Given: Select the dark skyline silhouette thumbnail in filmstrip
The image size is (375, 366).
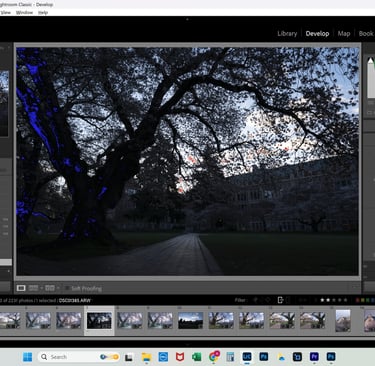Looking at the screenshot, I should point(190,320).
